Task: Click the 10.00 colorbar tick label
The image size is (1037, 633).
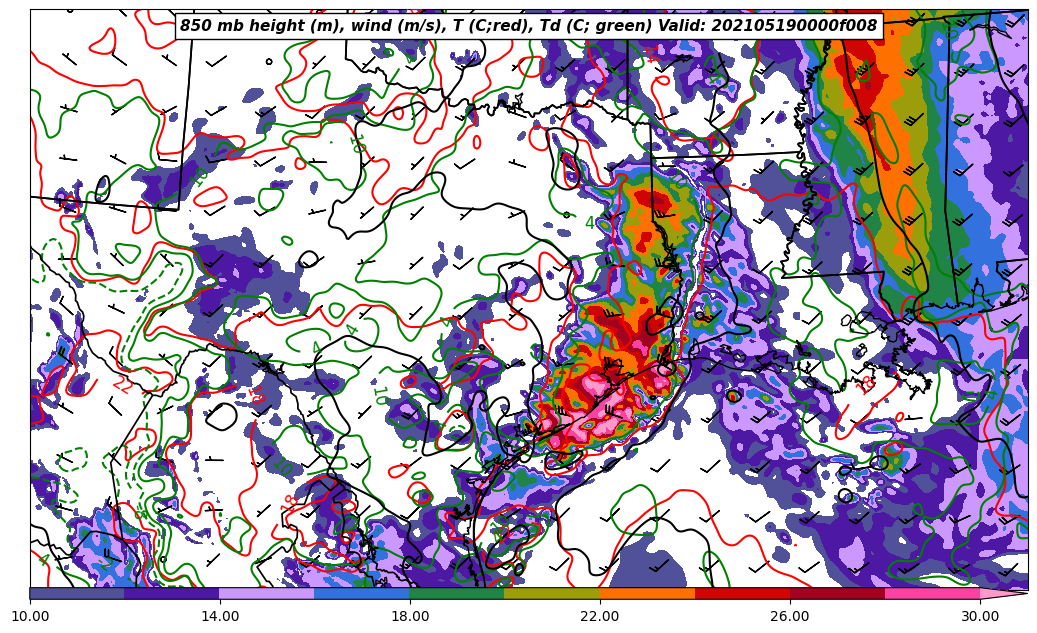Action: click(30, 616)
